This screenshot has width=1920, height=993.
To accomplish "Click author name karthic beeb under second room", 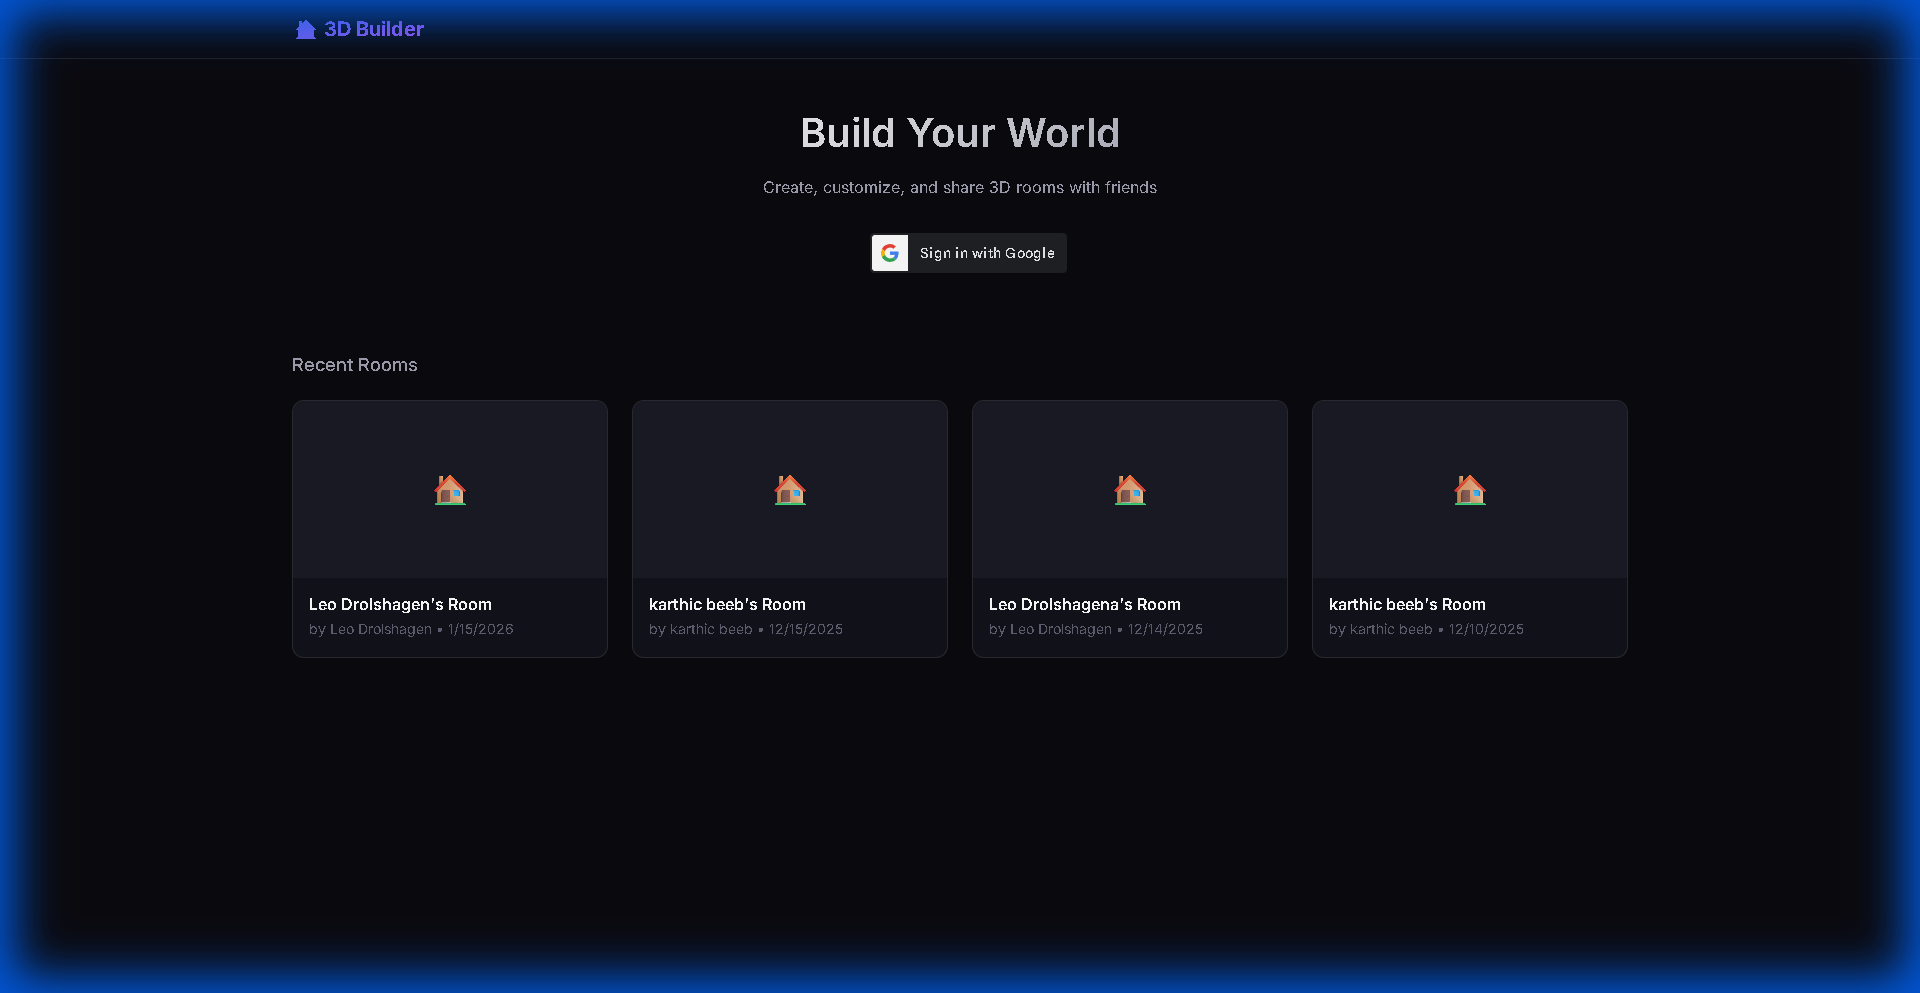I will [x=710, y=629].
